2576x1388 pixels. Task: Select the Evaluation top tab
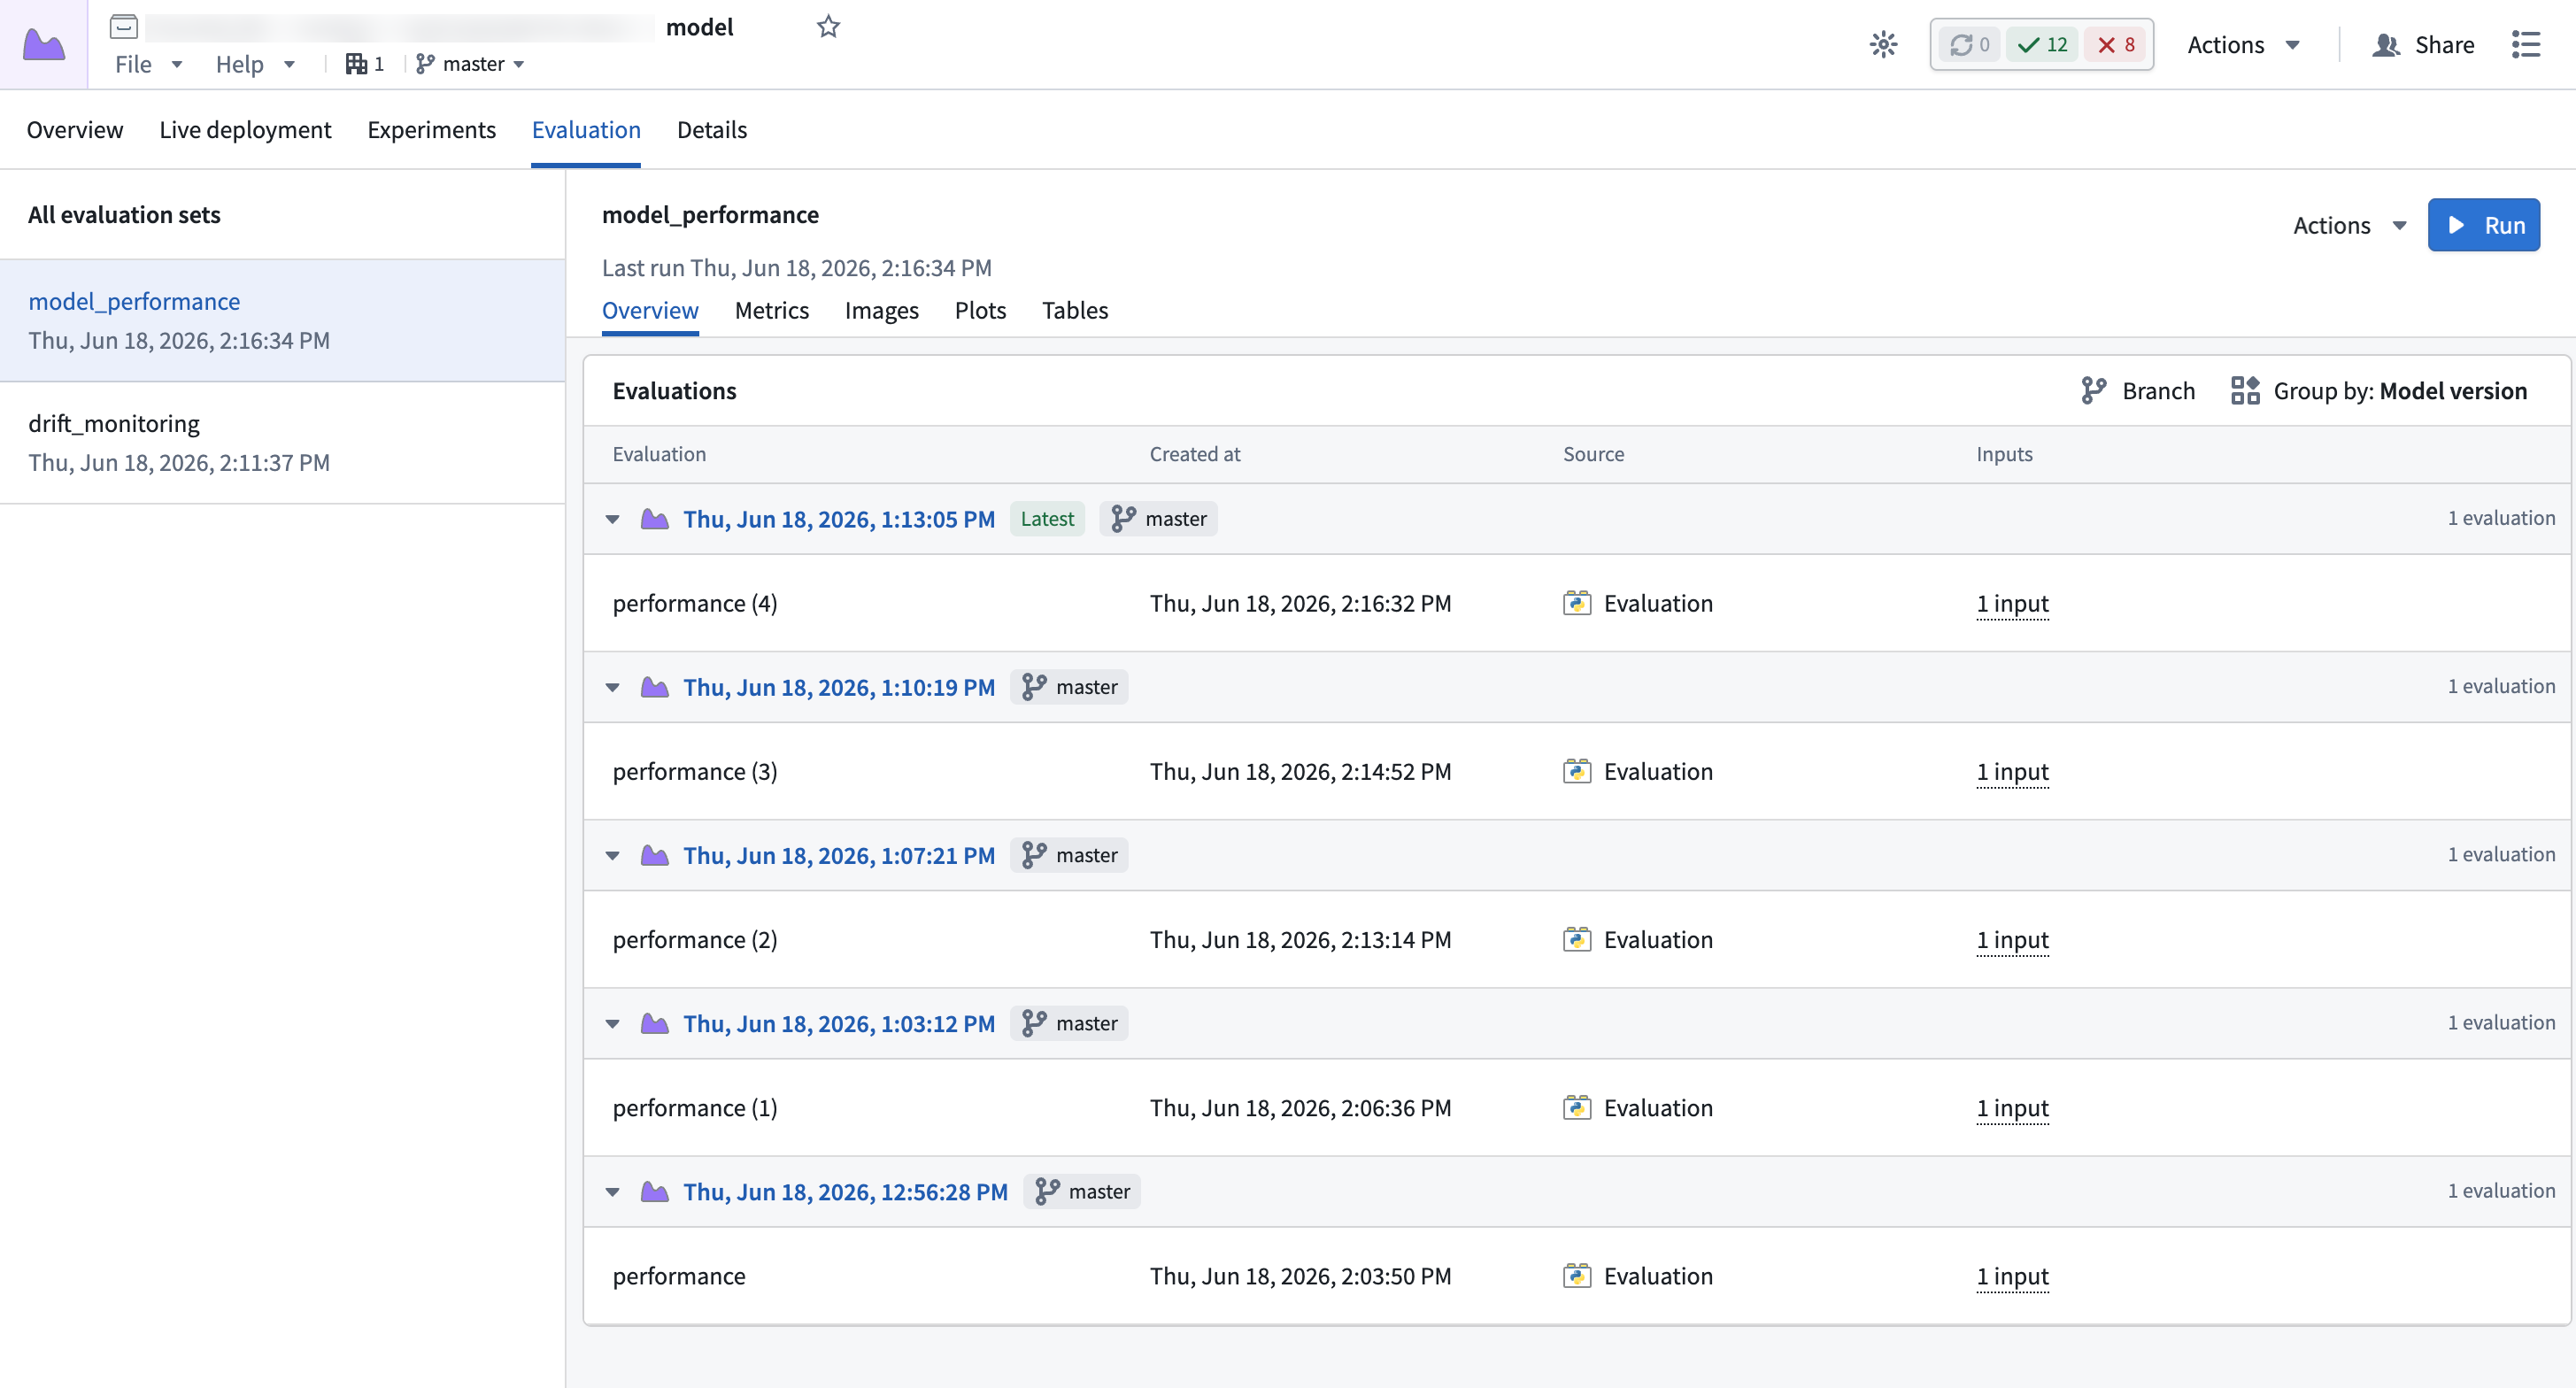click(586, 129)
